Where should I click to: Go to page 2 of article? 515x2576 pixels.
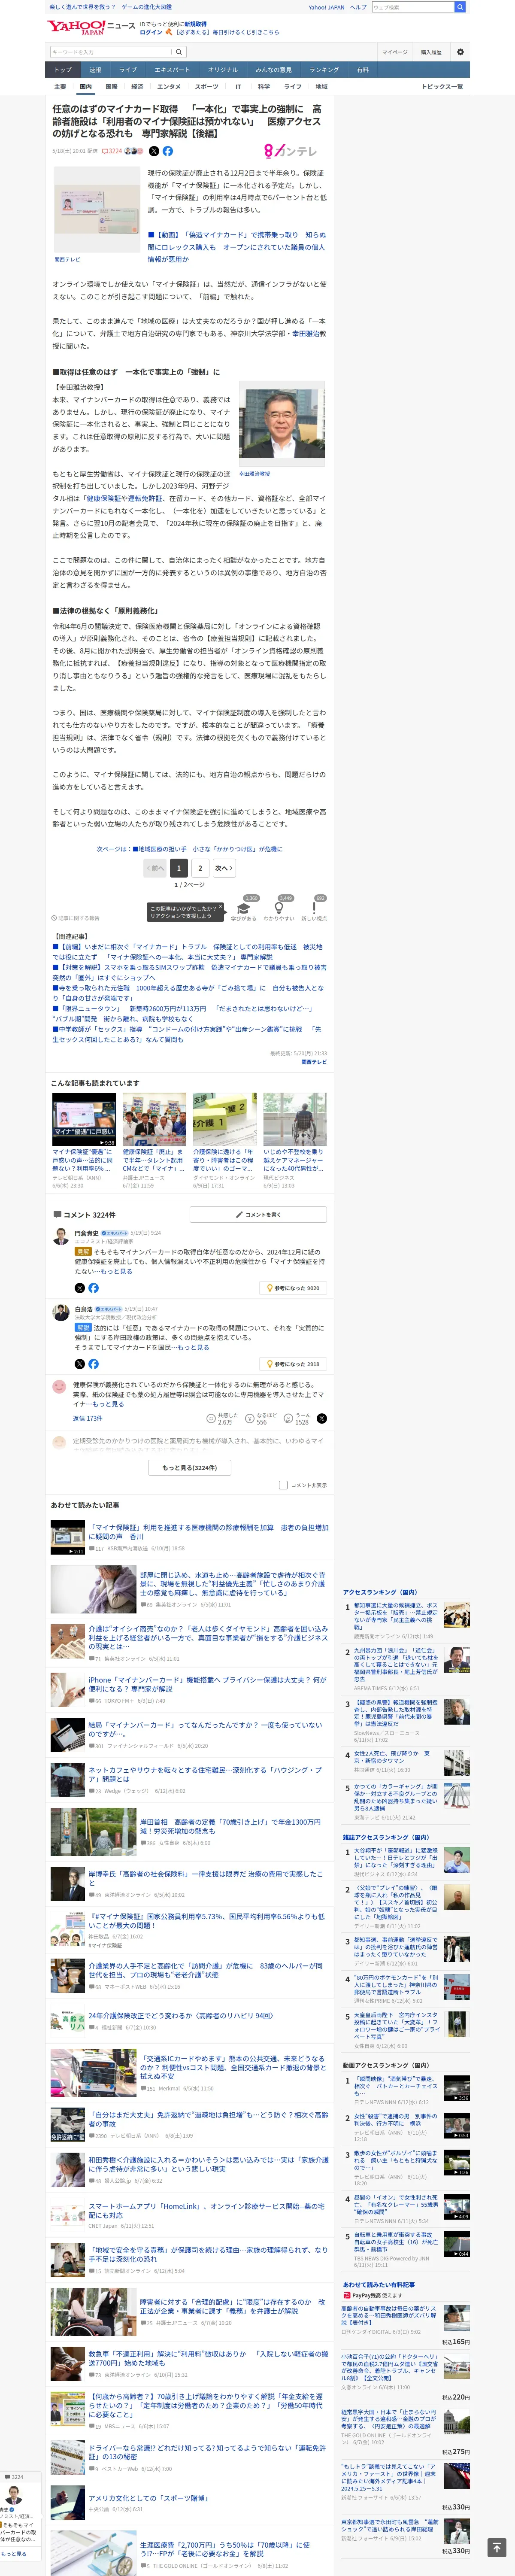click(x=200, y=868)
